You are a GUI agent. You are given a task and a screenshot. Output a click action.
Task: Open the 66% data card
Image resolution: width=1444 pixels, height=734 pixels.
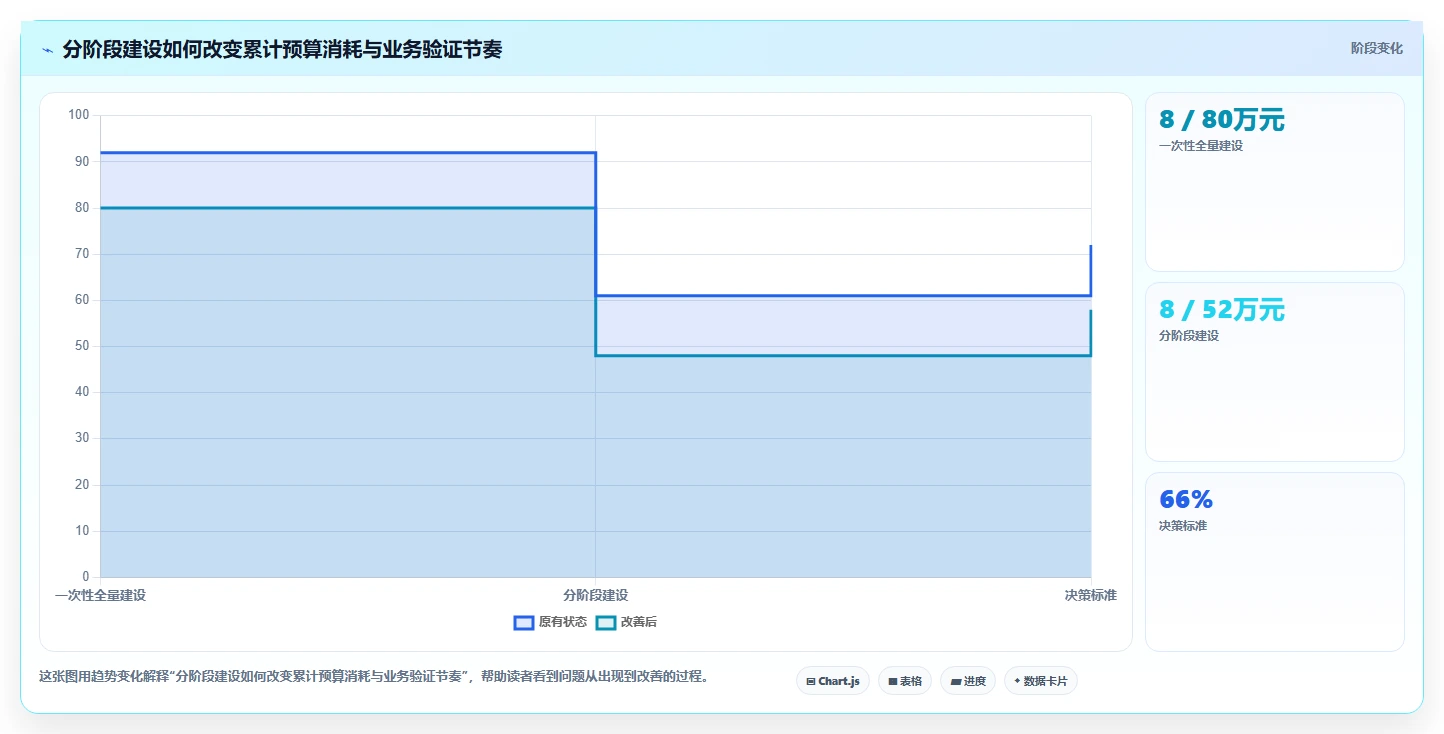[1275, 562]
